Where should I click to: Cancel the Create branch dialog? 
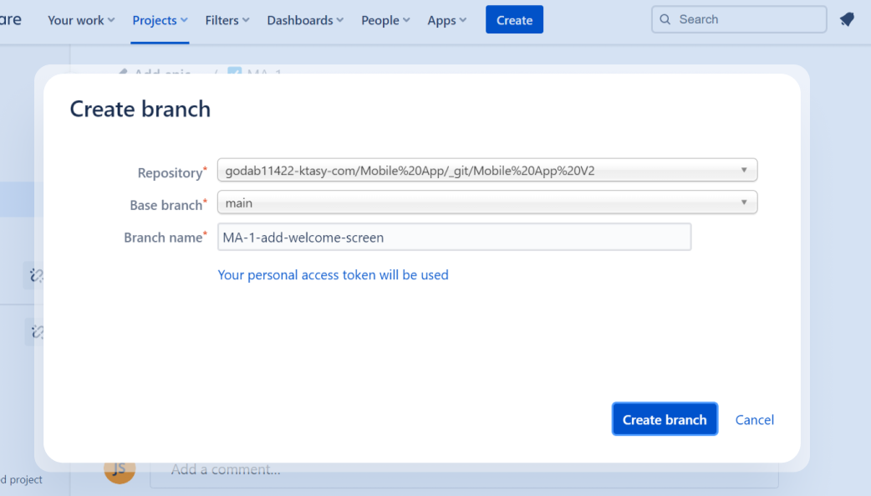[754, 420]
